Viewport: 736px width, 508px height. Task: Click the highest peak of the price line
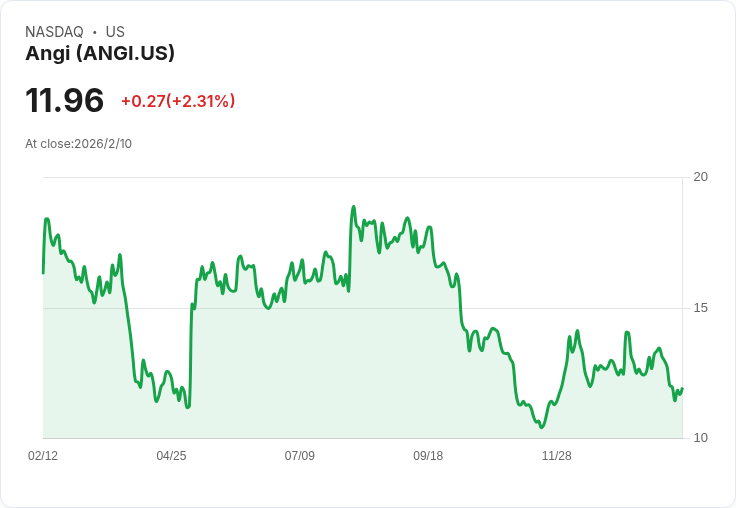coord(353,207)
